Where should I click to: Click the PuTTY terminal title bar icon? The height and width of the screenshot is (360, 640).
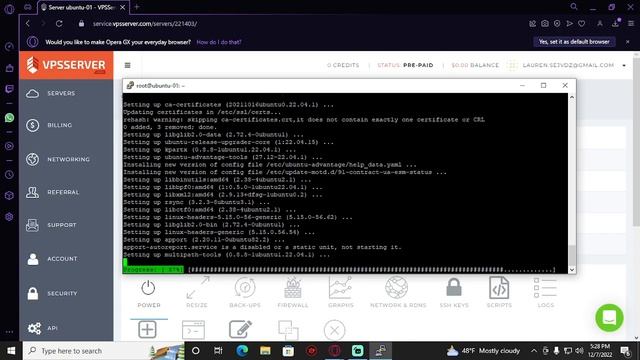pyautogui.click(x=130, y=85)
